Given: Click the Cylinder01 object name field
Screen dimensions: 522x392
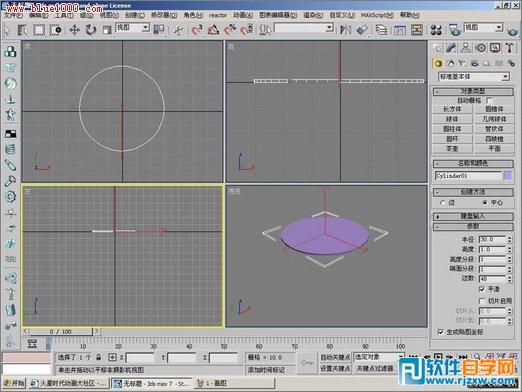Looking at the screenshot, I should (x=468, y=176).
